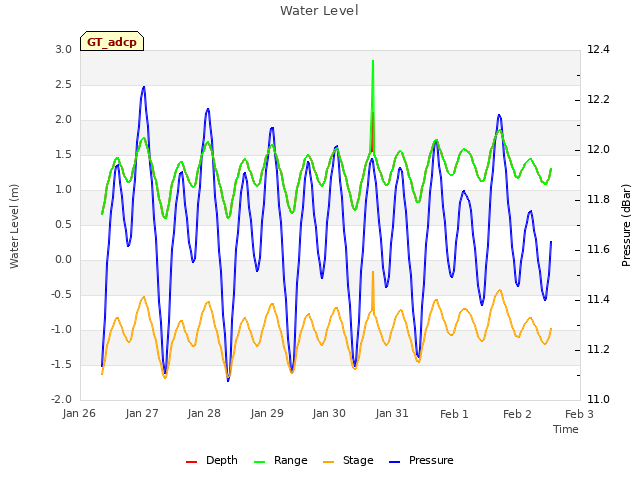Click the Water Level chart title
The width and height of the screenshot is (640, 480).
coord(319,10)
